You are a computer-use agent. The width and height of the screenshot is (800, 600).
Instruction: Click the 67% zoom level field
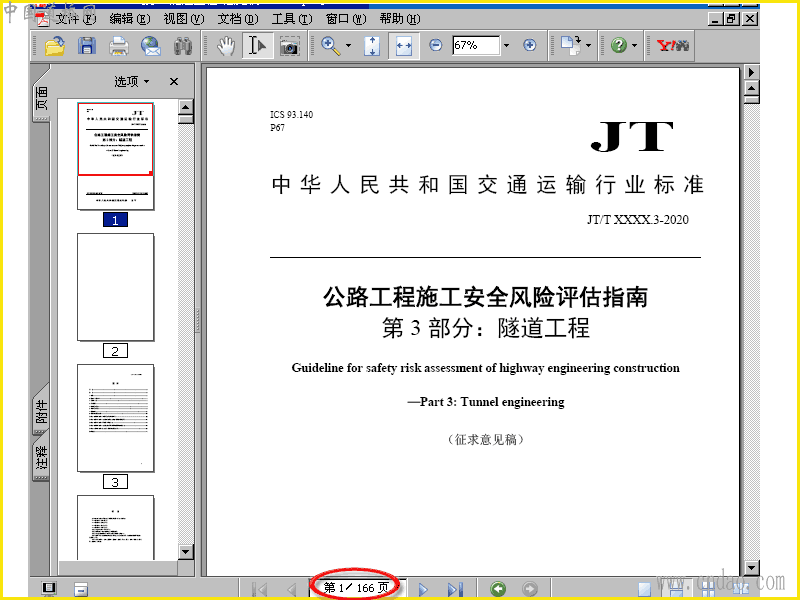click(x=475, y=45)
